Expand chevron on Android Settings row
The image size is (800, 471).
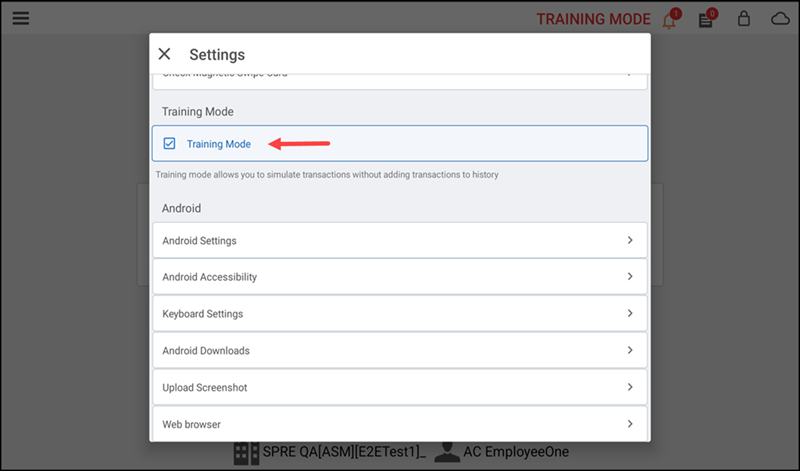(630, 240)
